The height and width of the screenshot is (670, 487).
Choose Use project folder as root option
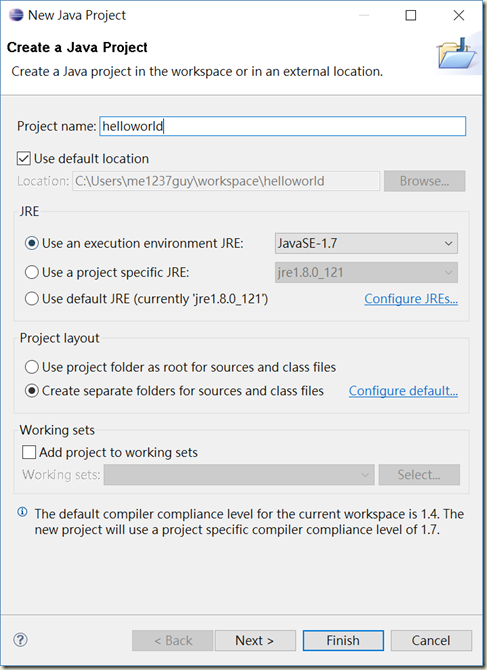[x=32, y=367]
